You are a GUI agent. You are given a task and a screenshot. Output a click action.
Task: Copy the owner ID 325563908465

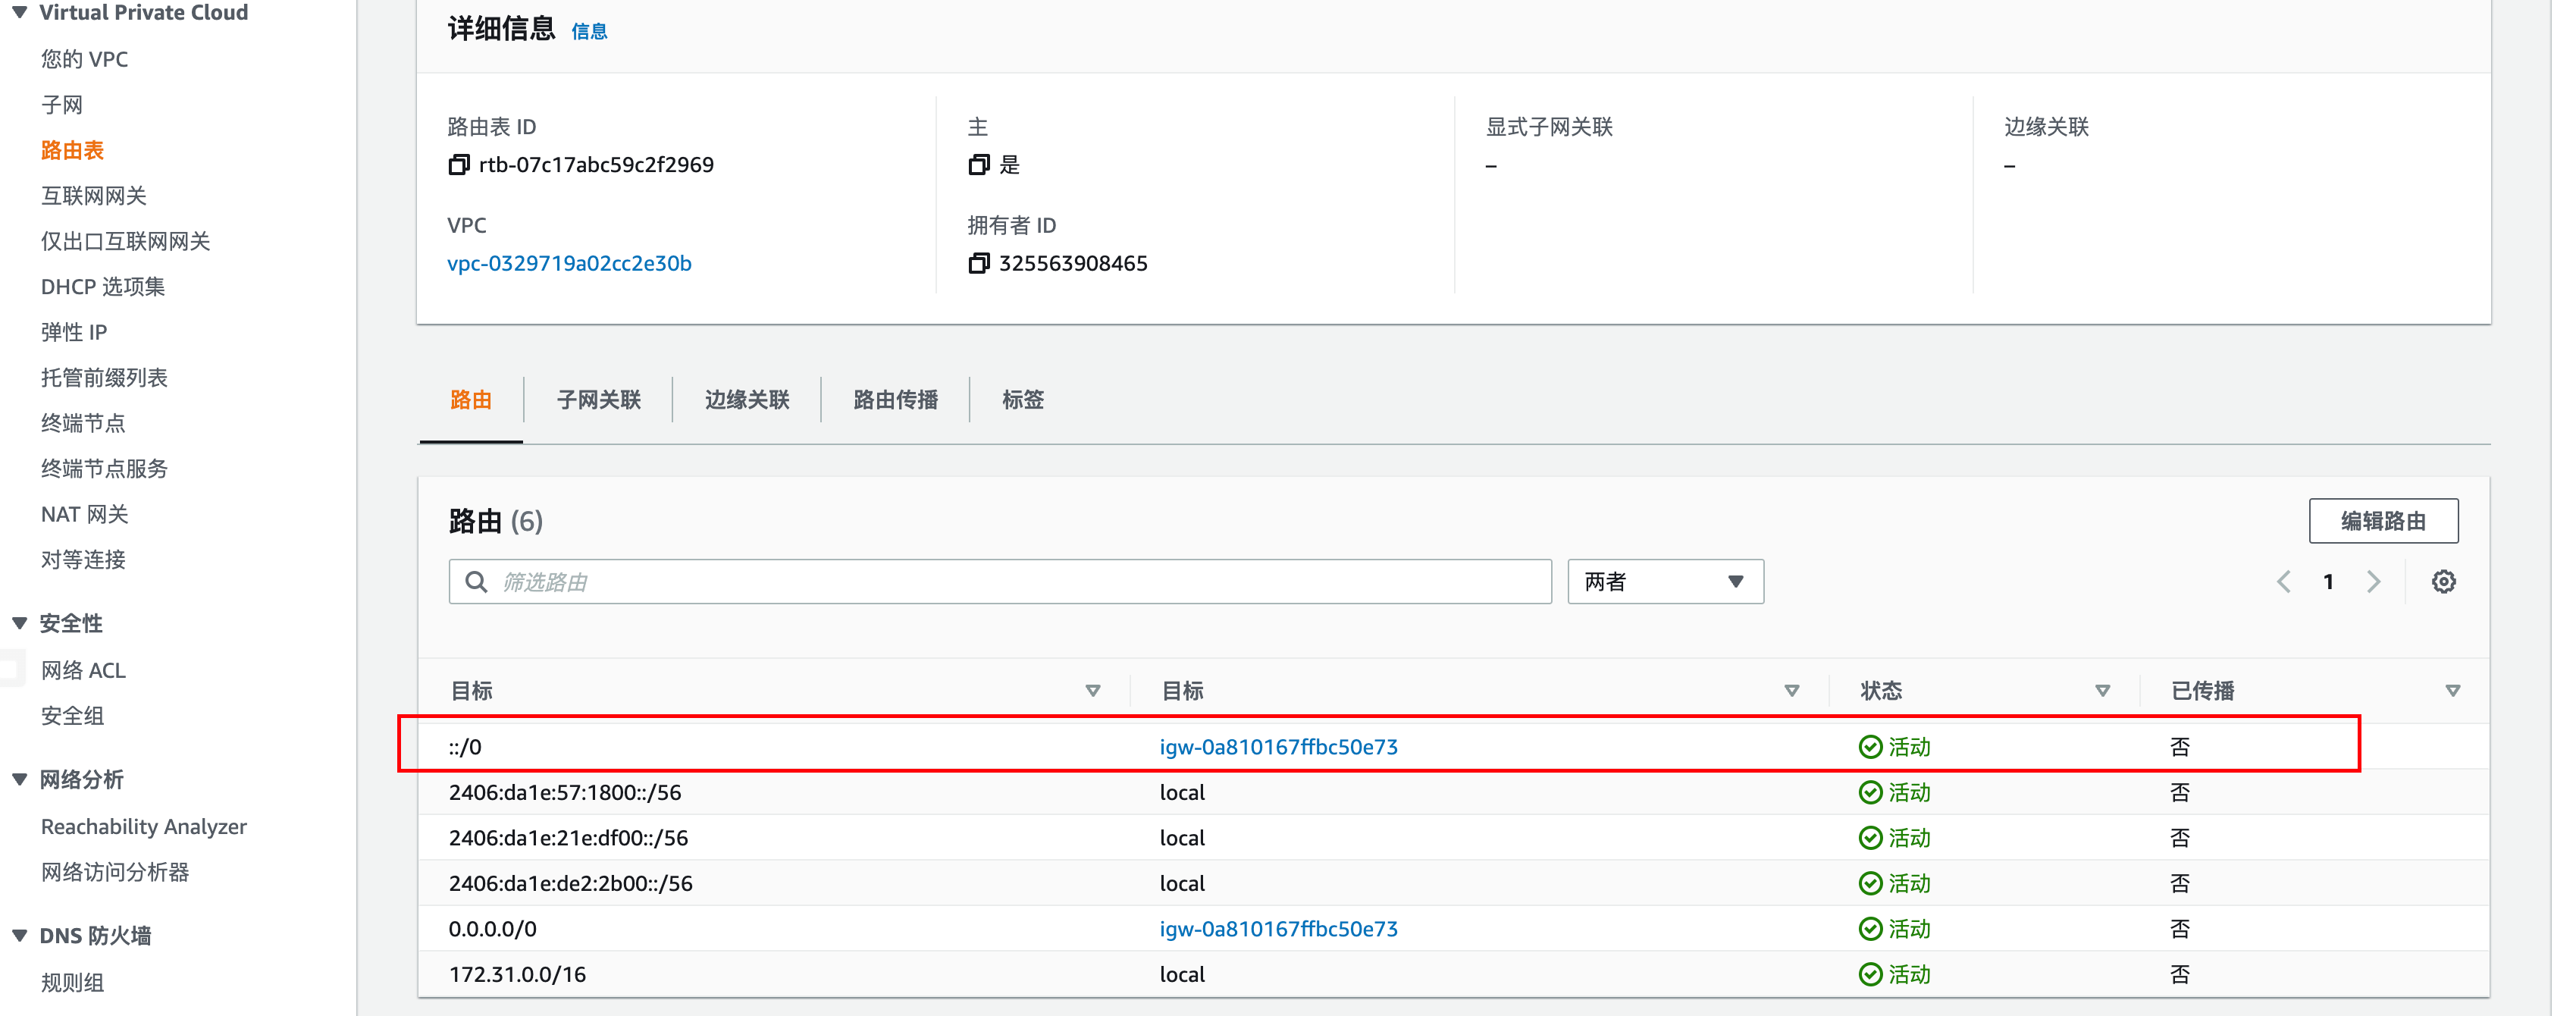(x=978, y=263)
